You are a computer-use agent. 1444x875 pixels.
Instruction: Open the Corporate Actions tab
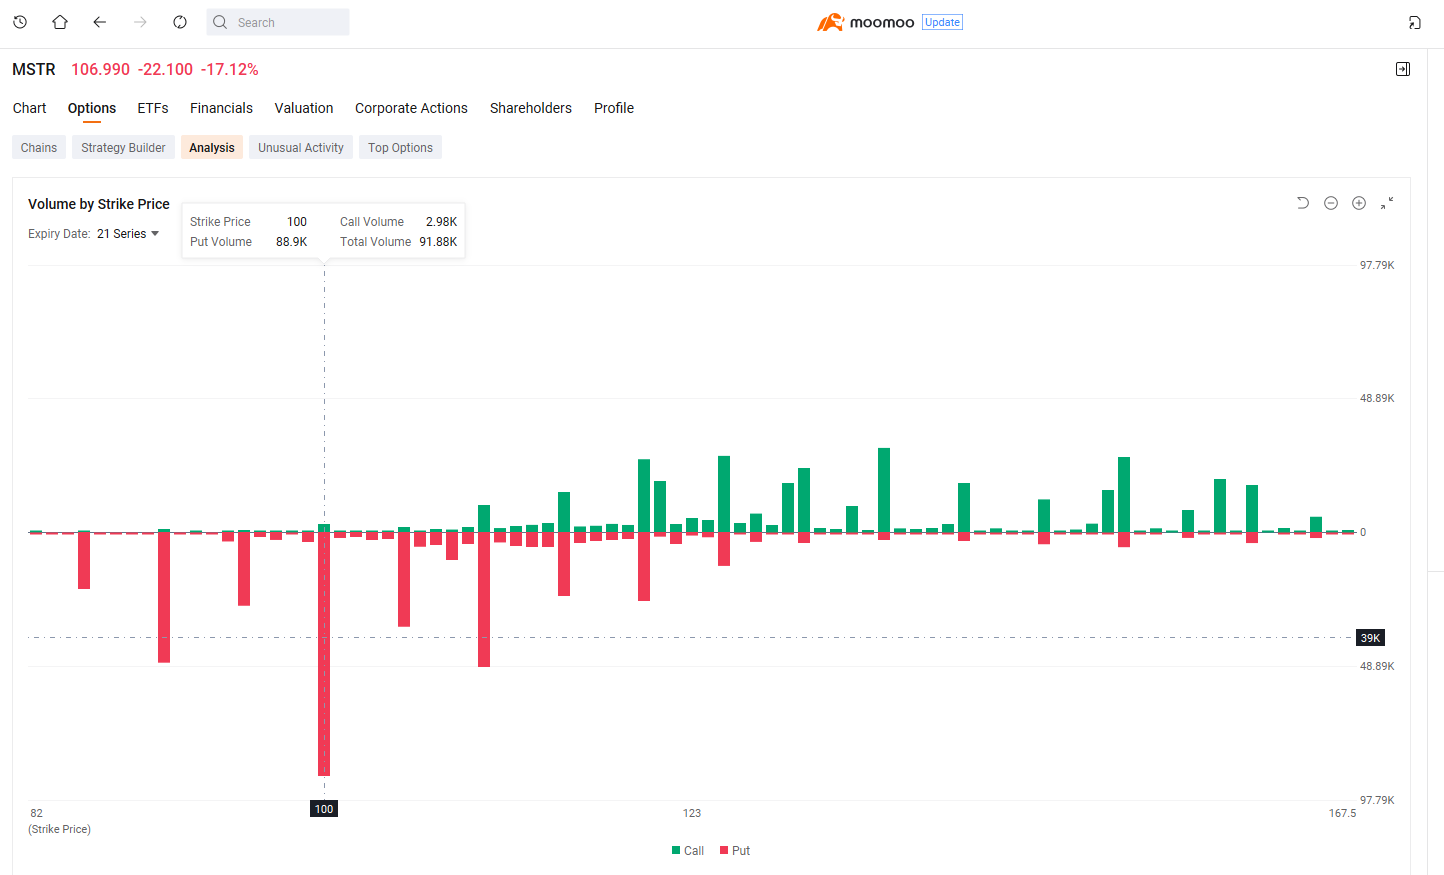[x=411, y=108]
